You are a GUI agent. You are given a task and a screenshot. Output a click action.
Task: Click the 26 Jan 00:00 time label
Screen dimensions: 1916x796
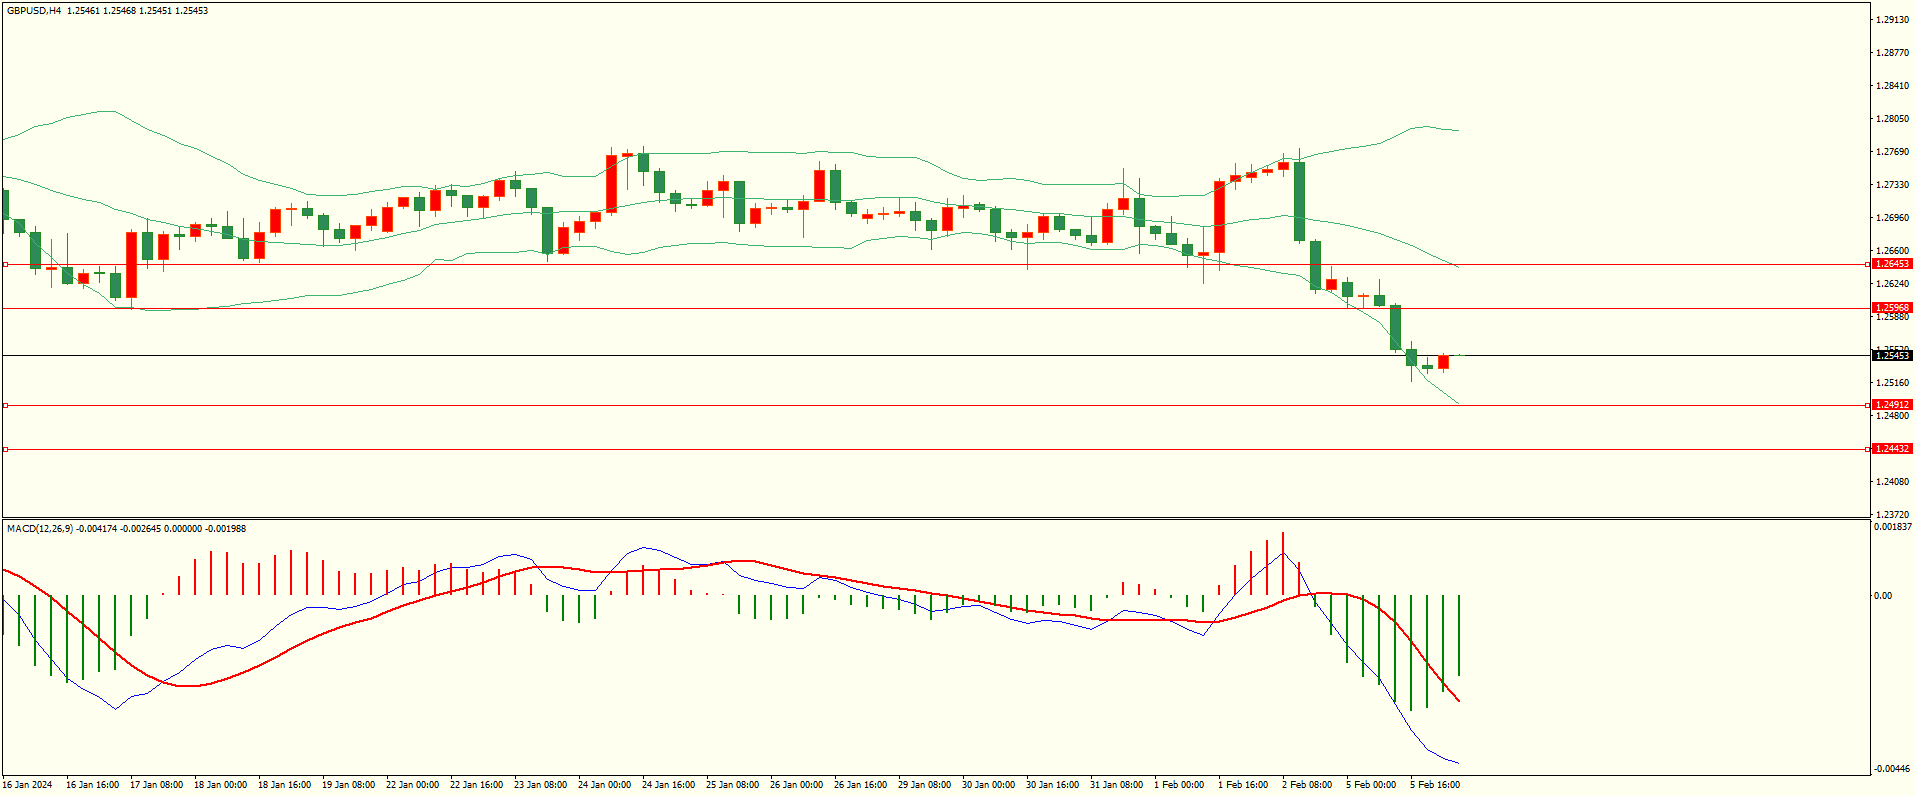(x=797, y=785)
